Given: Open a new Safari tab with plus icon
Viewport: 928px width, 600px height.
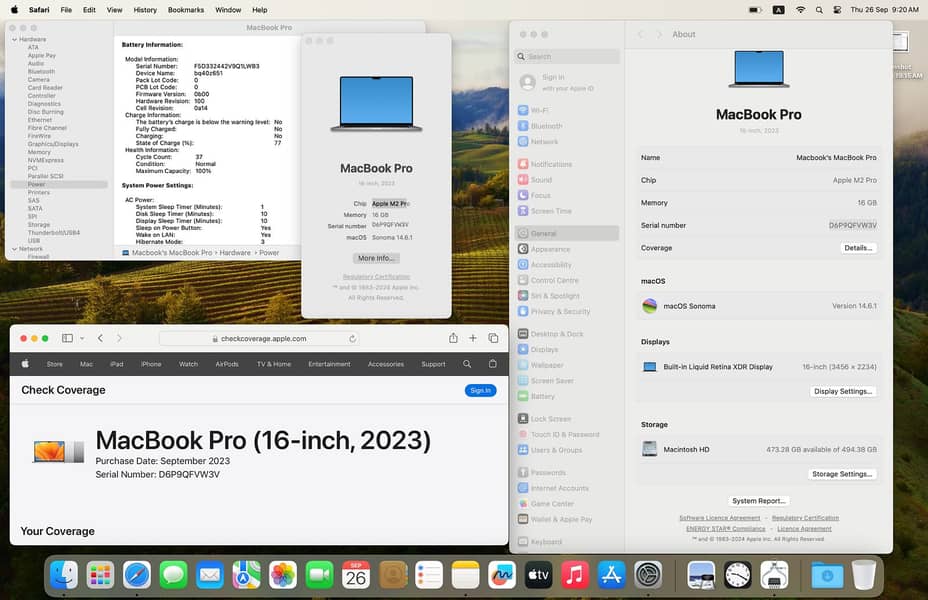Looking at the screenshot, I should [x=474, y=338].
